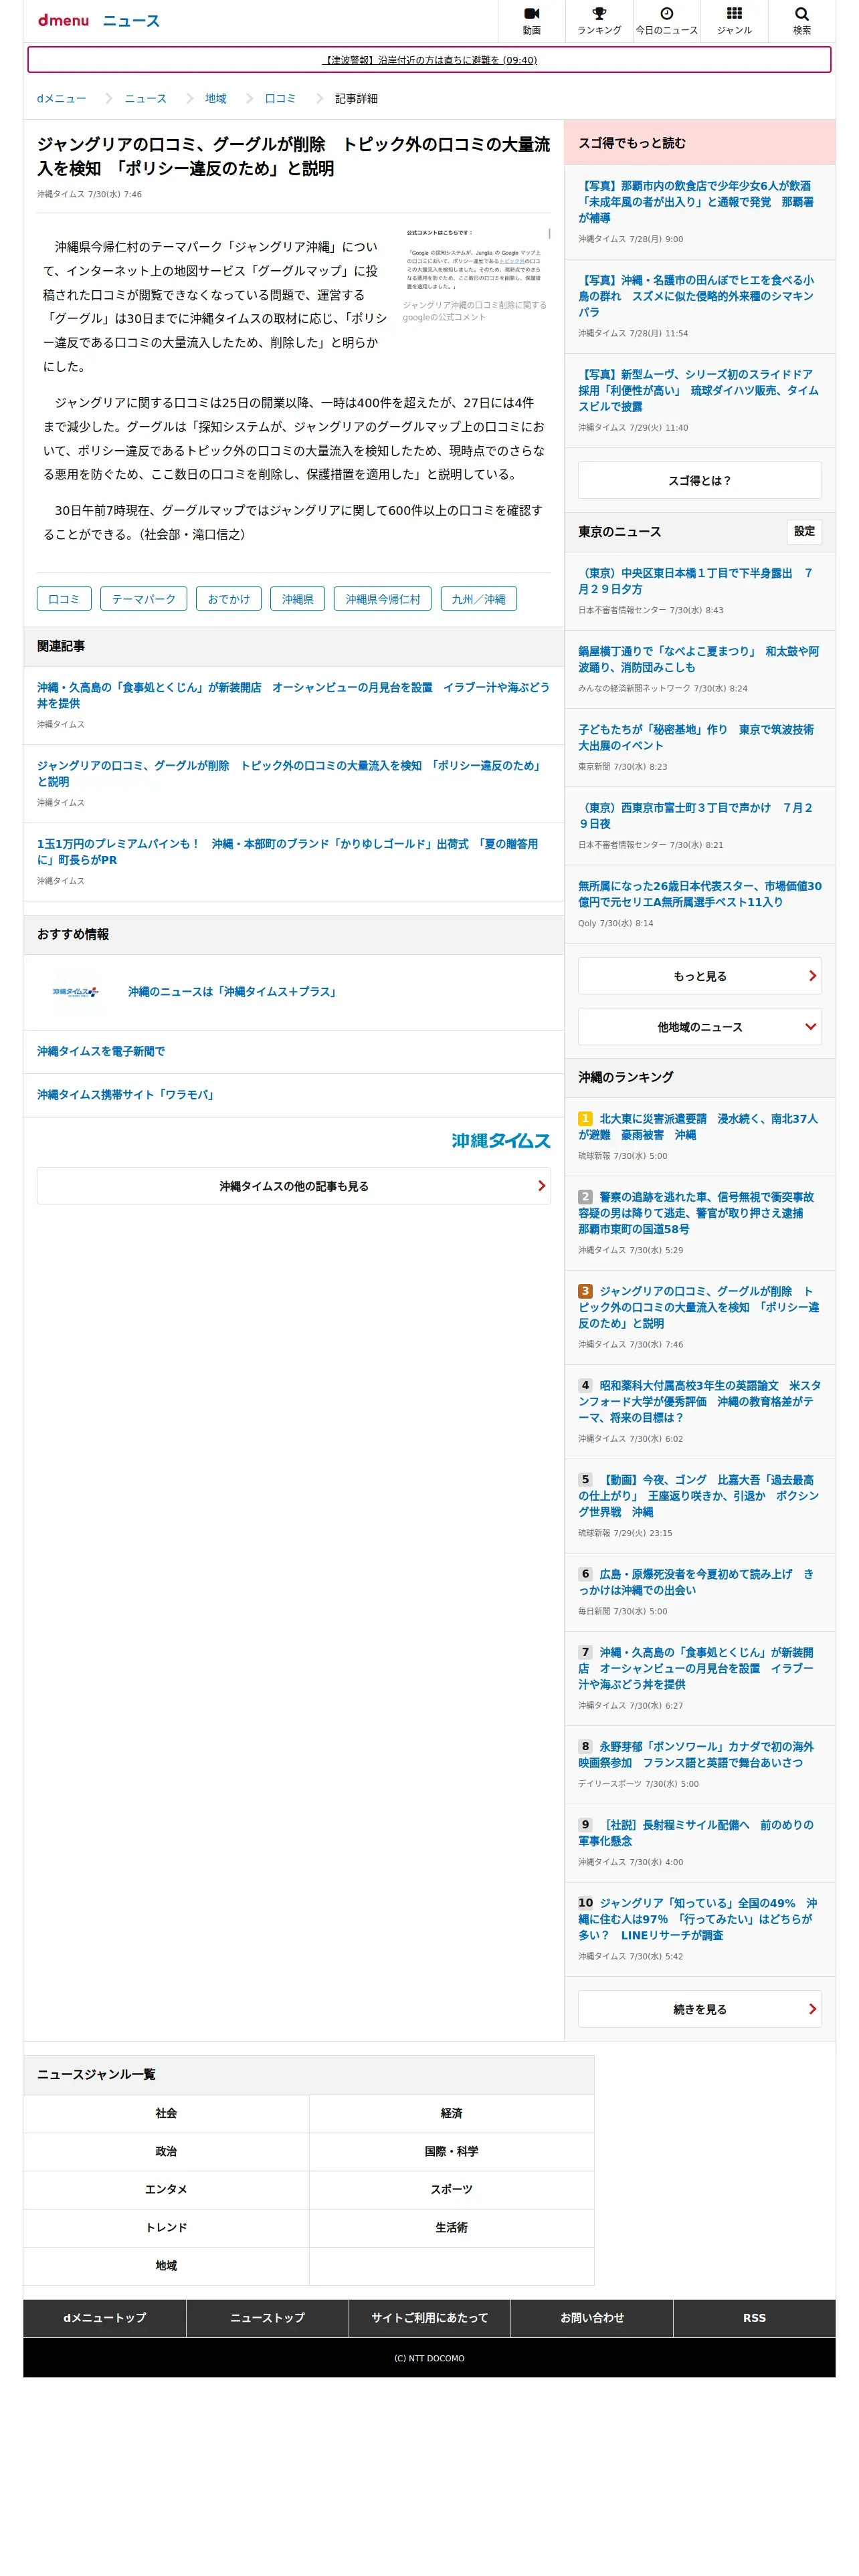Open お問い合わせ in the footer
This screenshot has height=2576, width=859.
click(592, 2318)
